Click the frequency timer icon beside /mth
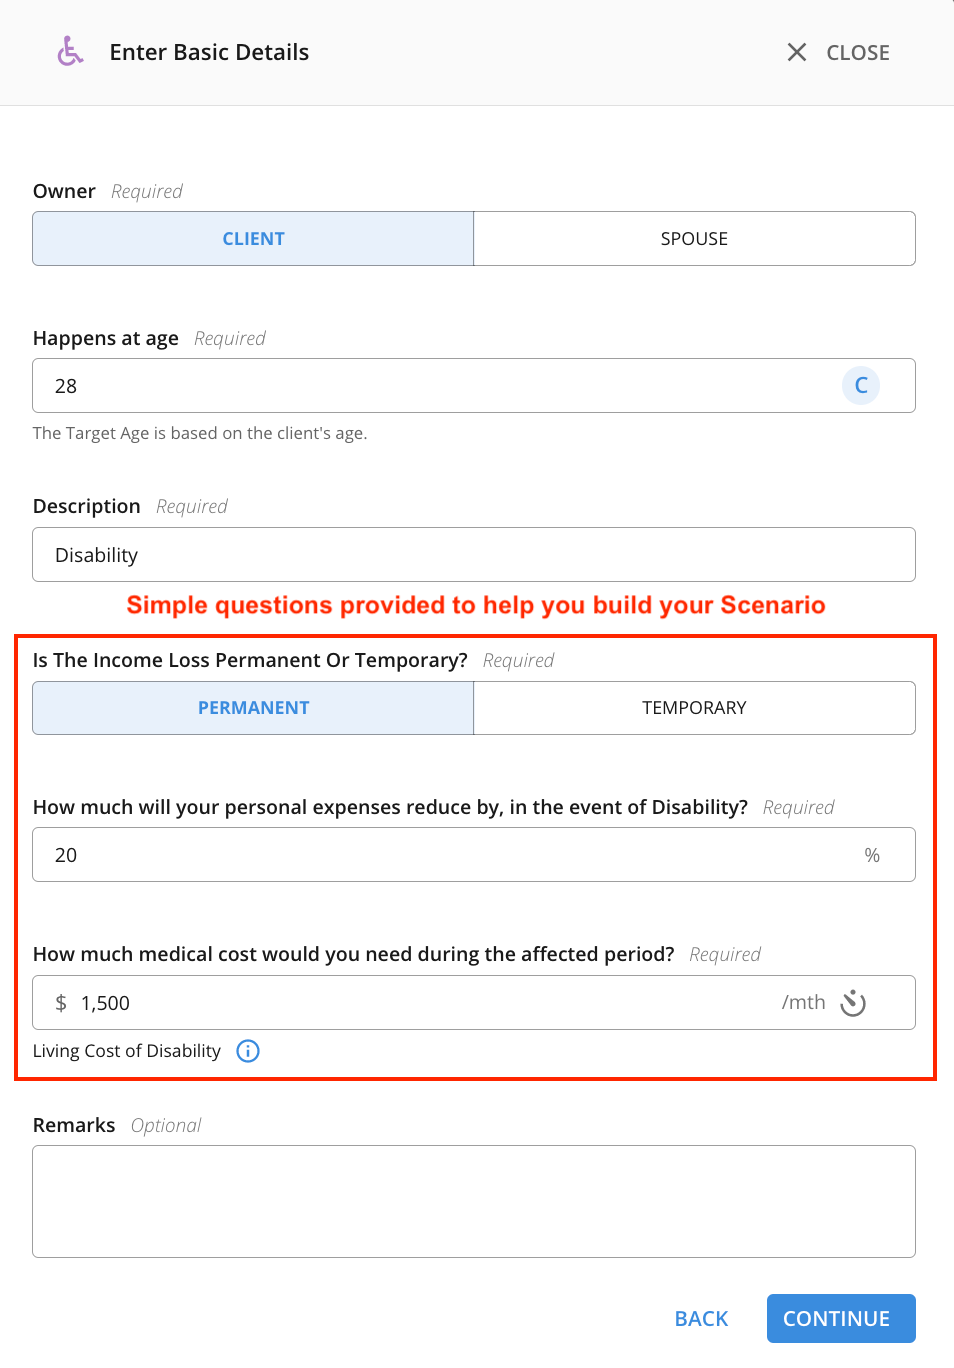This screenshot has width=954, height=1368. click(x=853, y=1003)
